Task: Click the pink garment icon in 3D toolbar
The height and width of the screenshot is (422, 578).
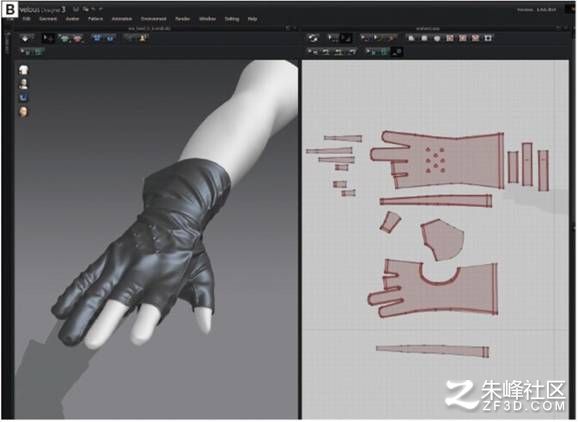Action: [x=78, y=38]
